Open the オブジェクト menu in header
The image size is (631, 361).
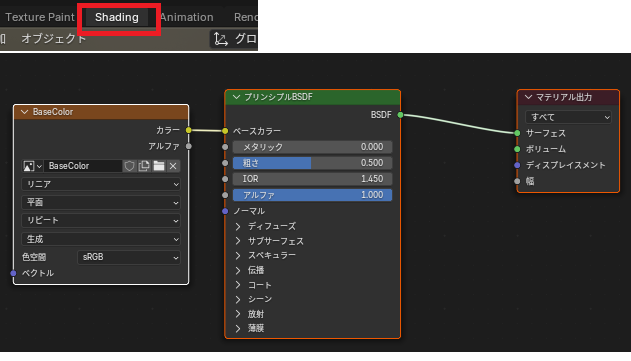(x=54, y=39)
